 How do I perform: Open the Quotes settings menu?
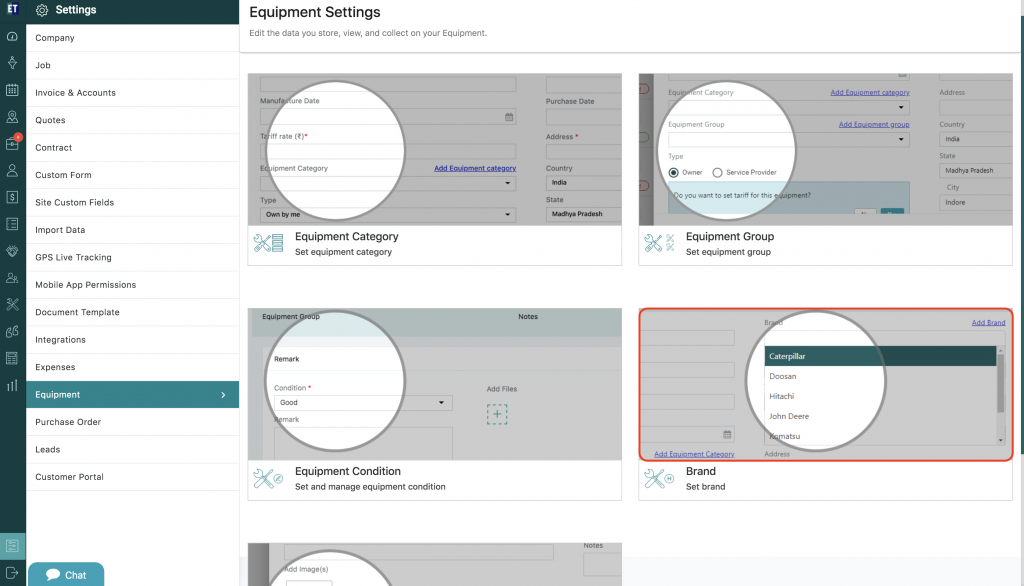coord(133,120)
